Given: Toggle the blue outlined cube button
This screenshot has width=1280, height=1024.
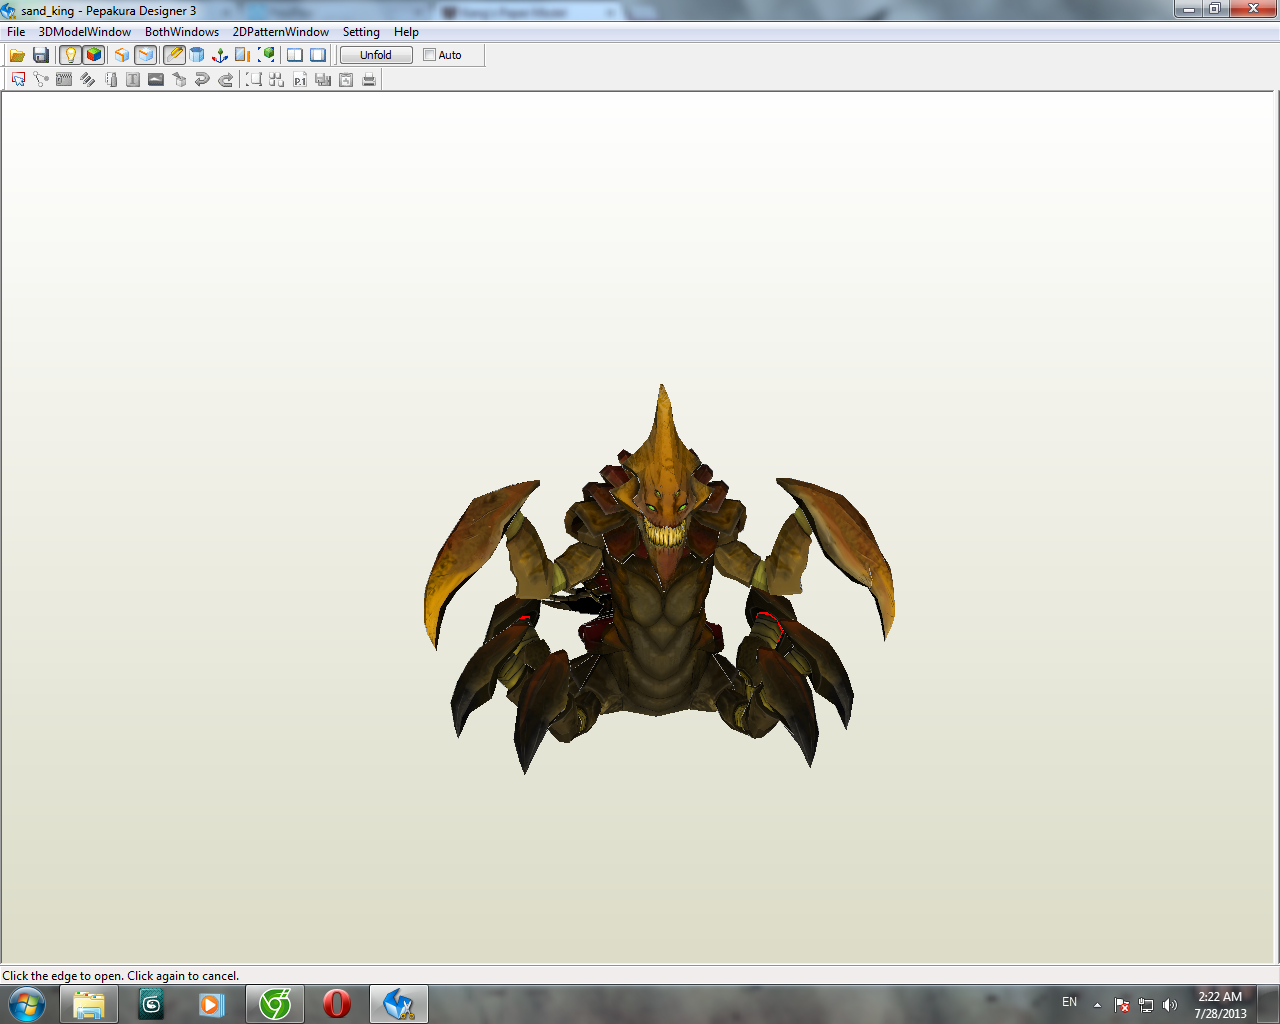Looking at the screenshot, I should coord(146,55).
